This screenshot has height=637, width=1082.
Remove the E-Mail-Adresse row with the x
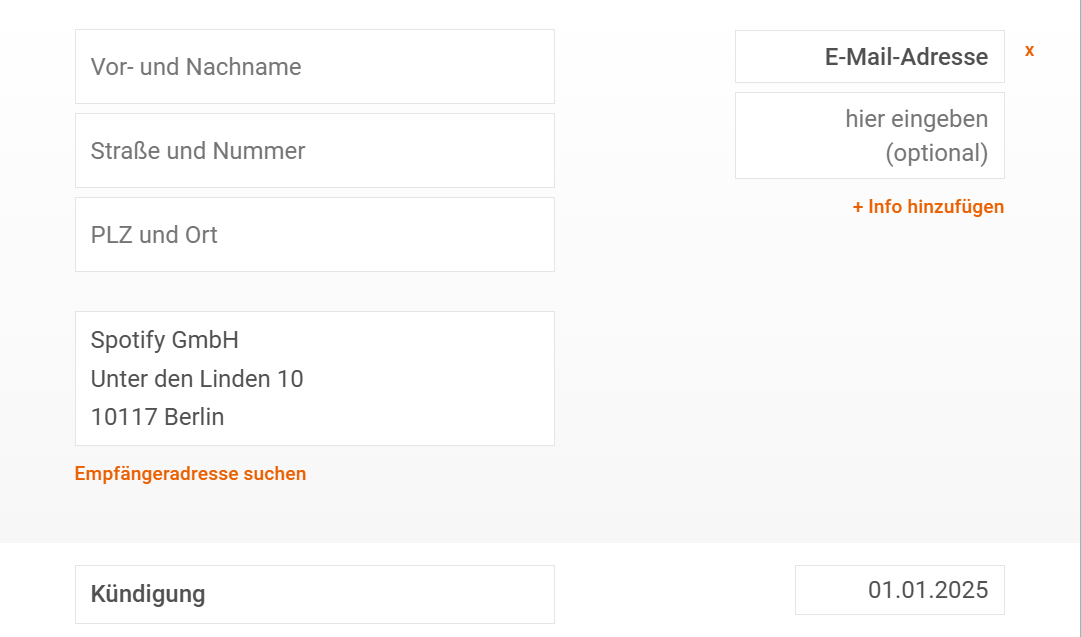pos(1029,50)
